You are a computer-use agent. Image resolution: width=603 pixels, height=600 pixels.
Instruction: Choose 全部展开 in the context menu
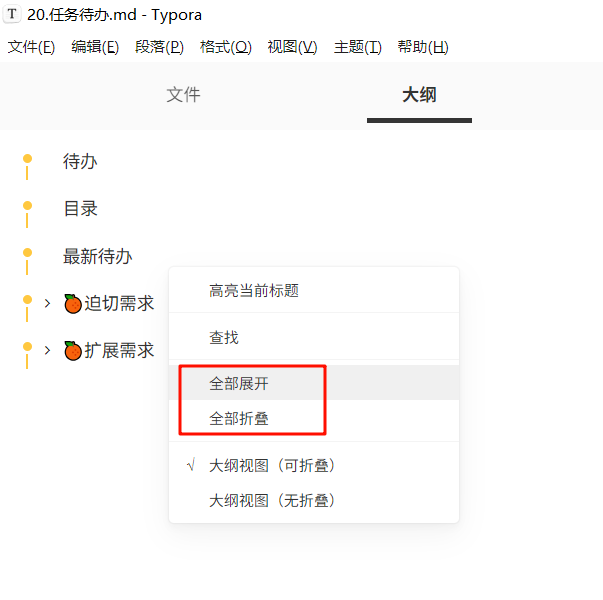[314, 383]
